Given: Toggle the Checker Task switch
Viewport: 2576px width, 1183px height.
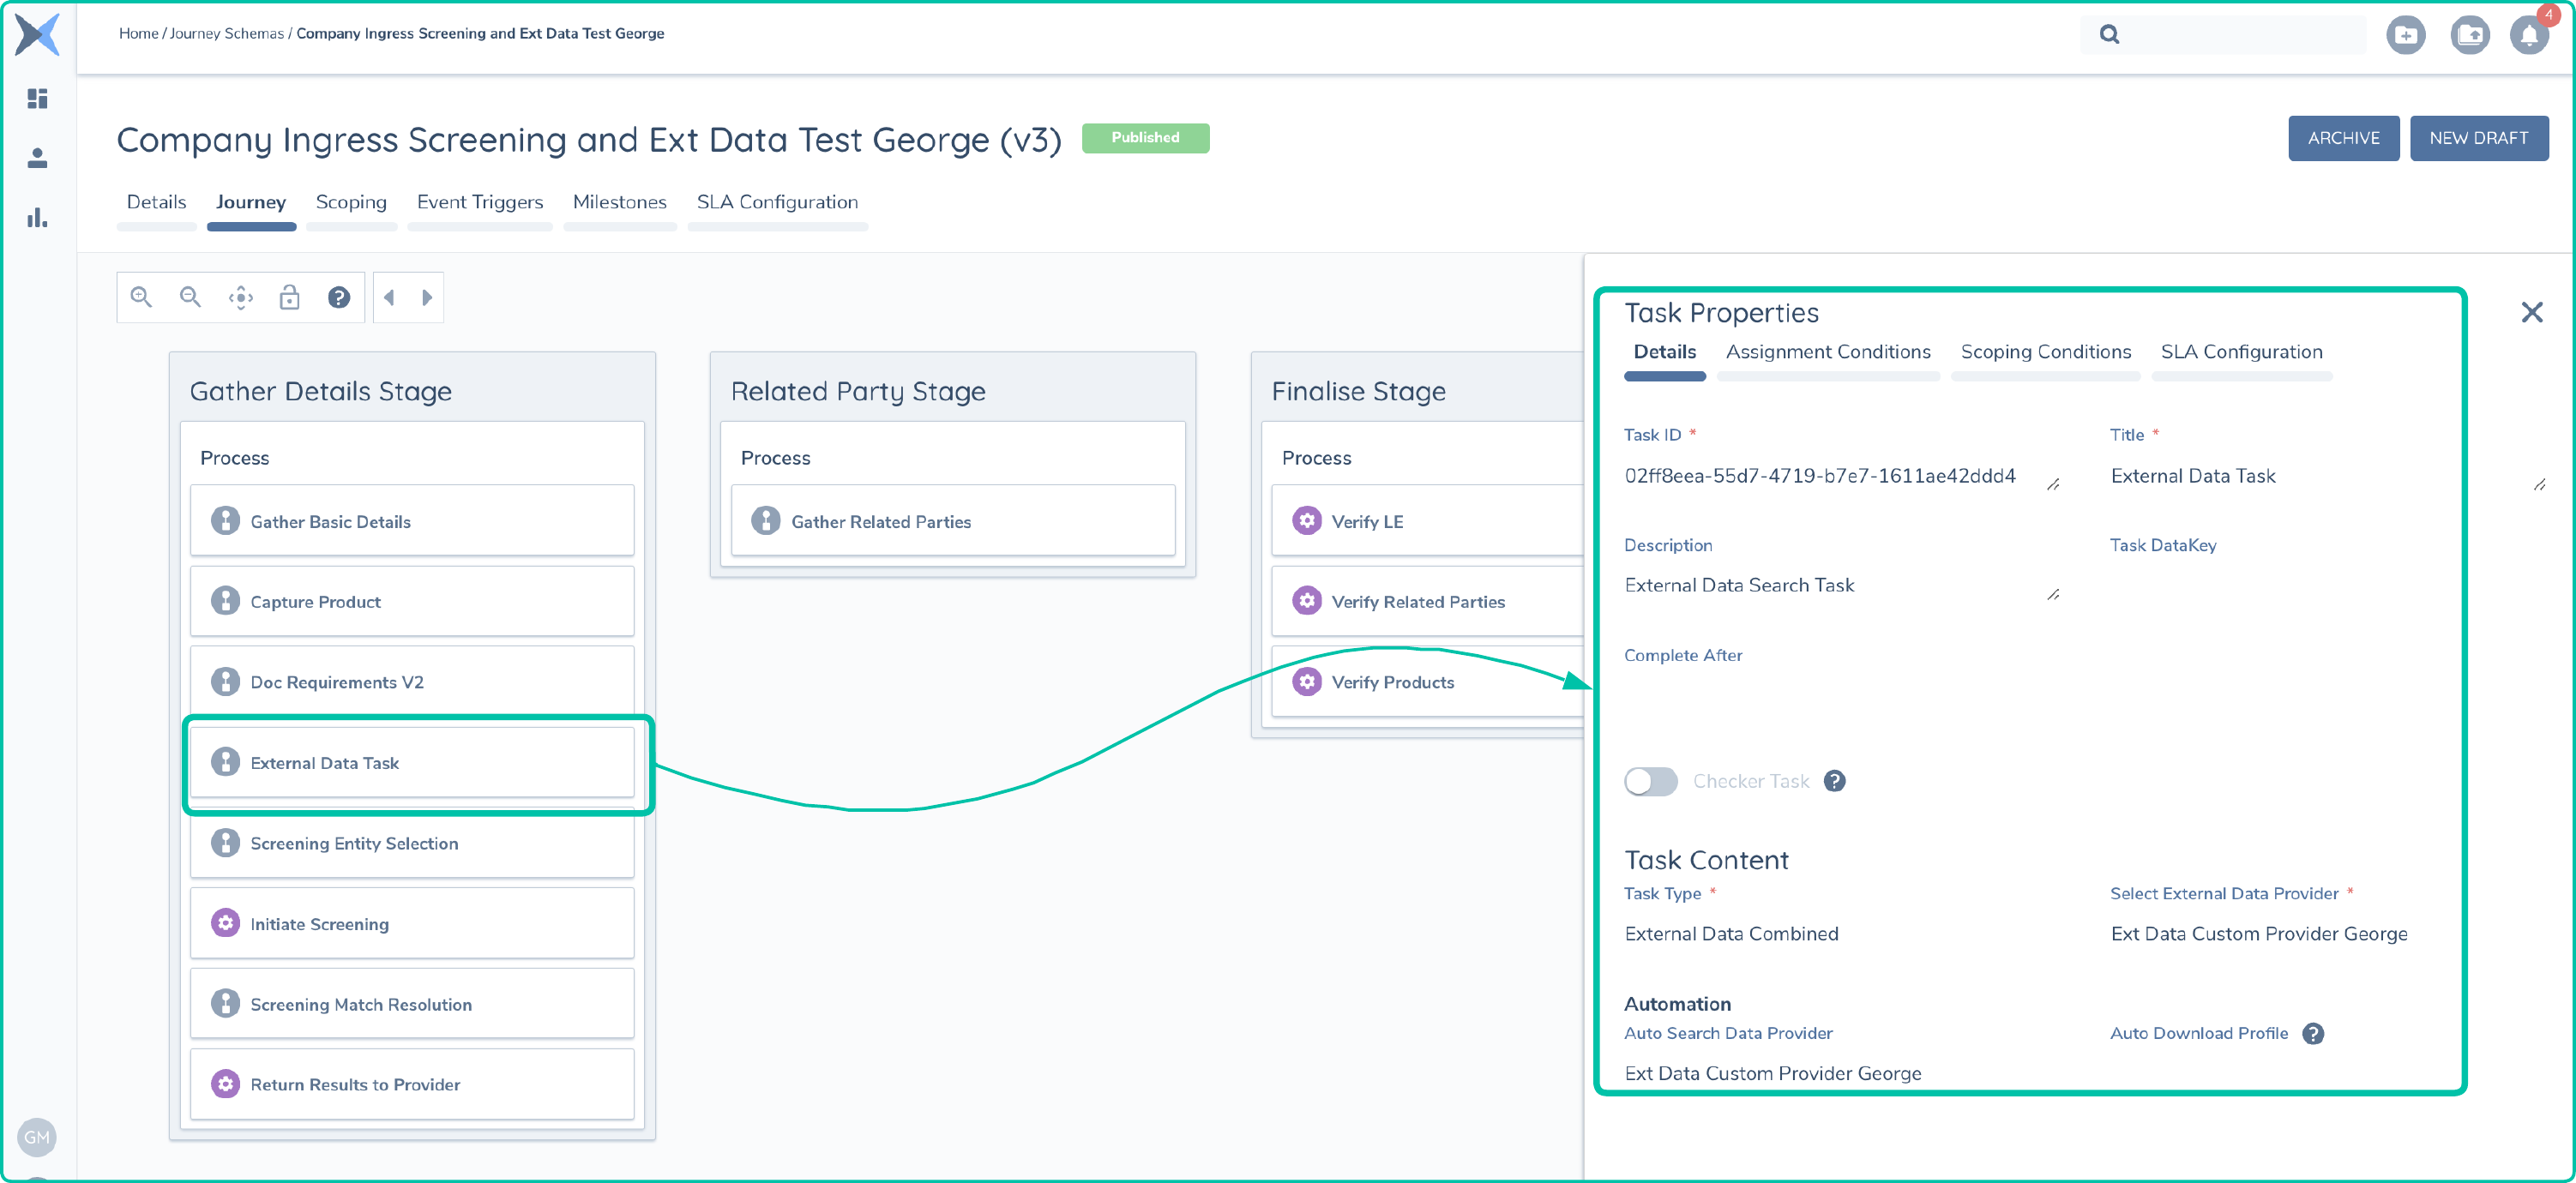Looking at the screenshot, I should click(1650, 781).
